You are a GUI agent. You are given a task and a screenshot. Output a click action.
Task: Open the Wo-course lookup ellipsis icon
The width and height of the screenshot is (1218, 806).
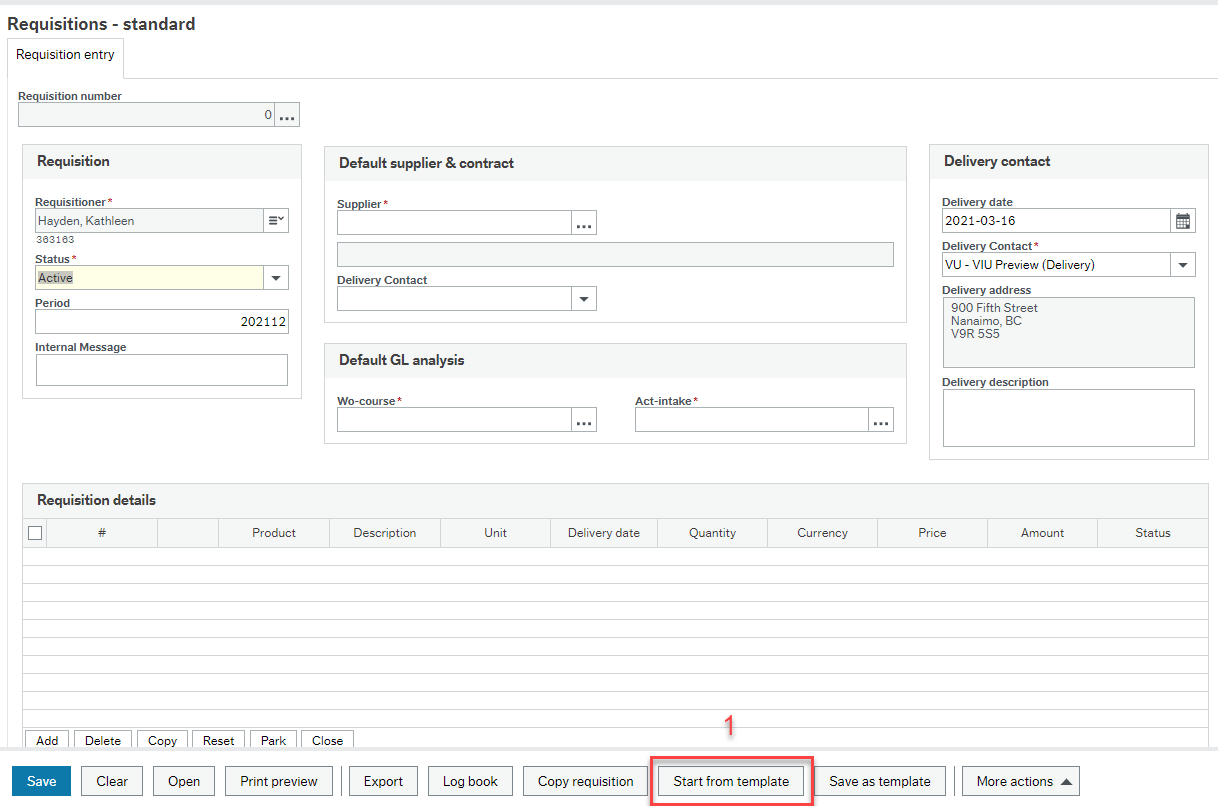(583, 419)
